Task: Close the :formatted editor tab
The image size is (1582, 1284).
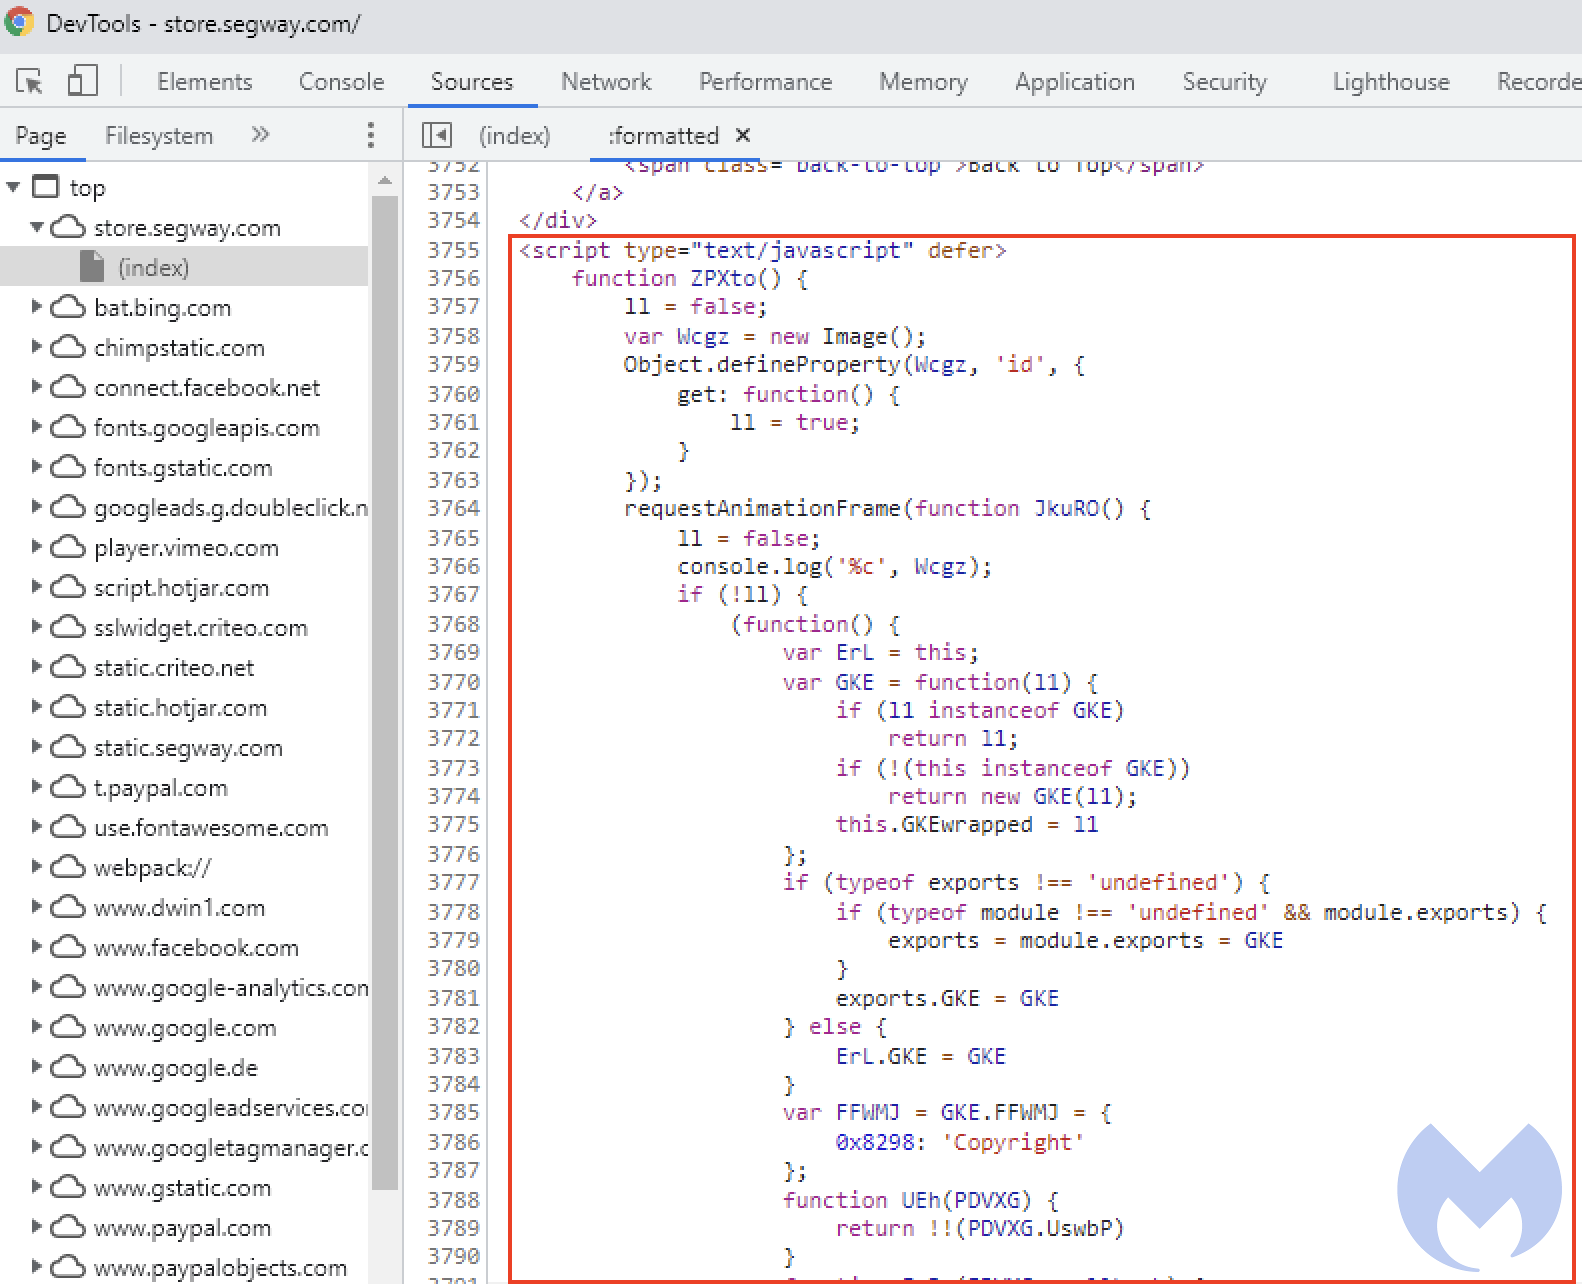Action: (743, 135)
